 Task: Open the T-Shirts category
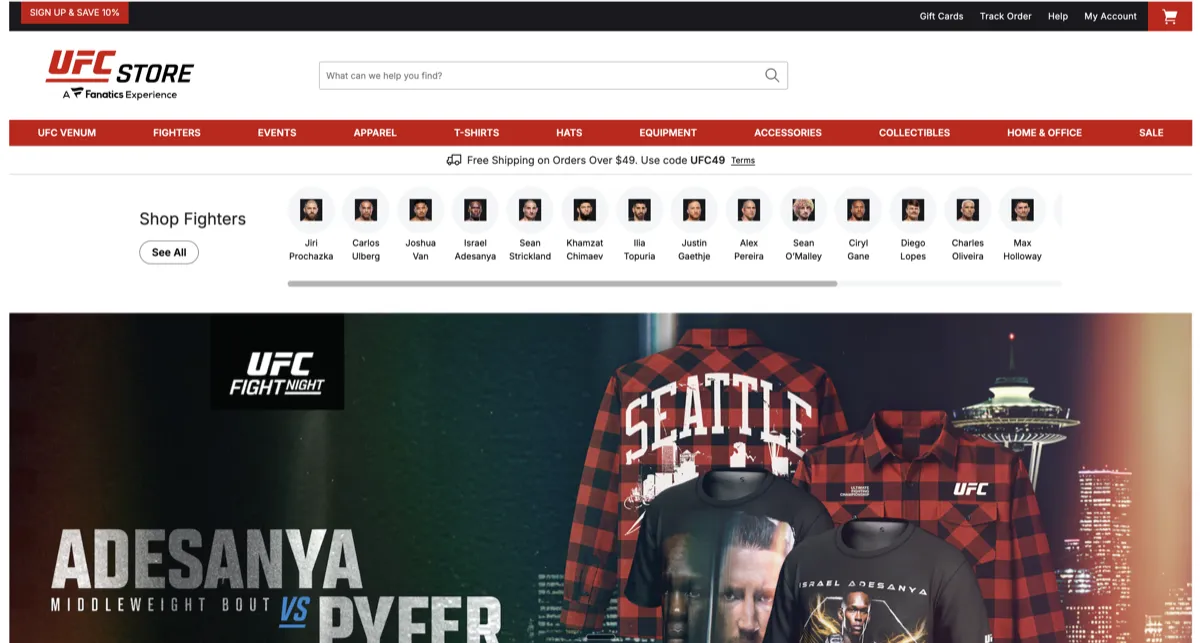click(477, 132)
